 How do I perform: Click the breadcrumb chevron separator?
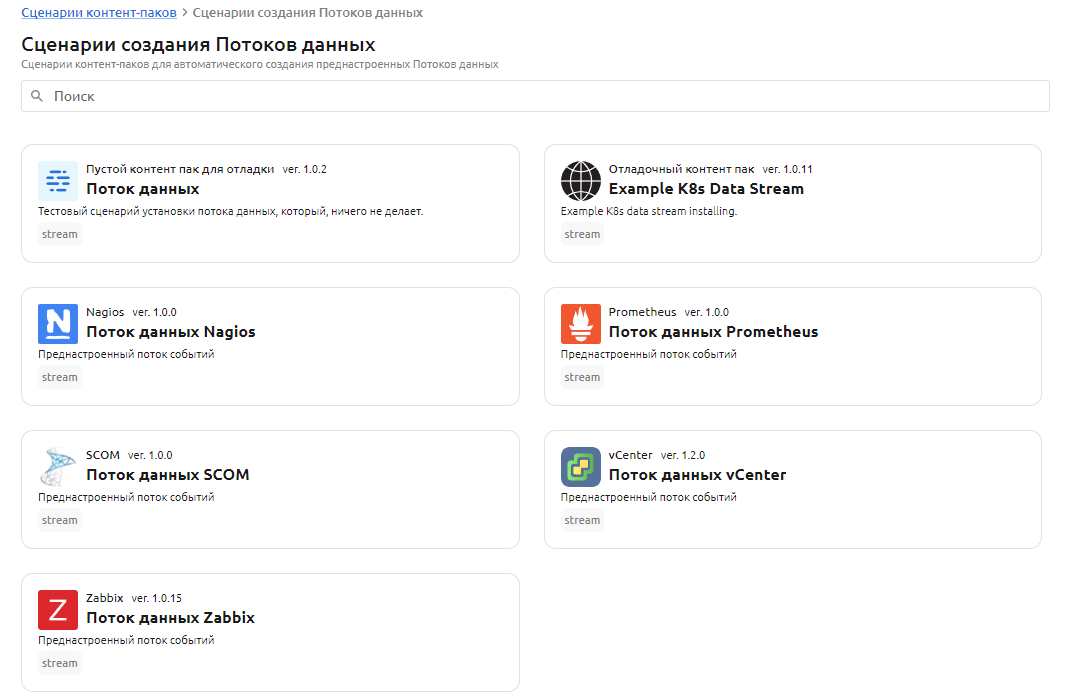tap(185, 13)
